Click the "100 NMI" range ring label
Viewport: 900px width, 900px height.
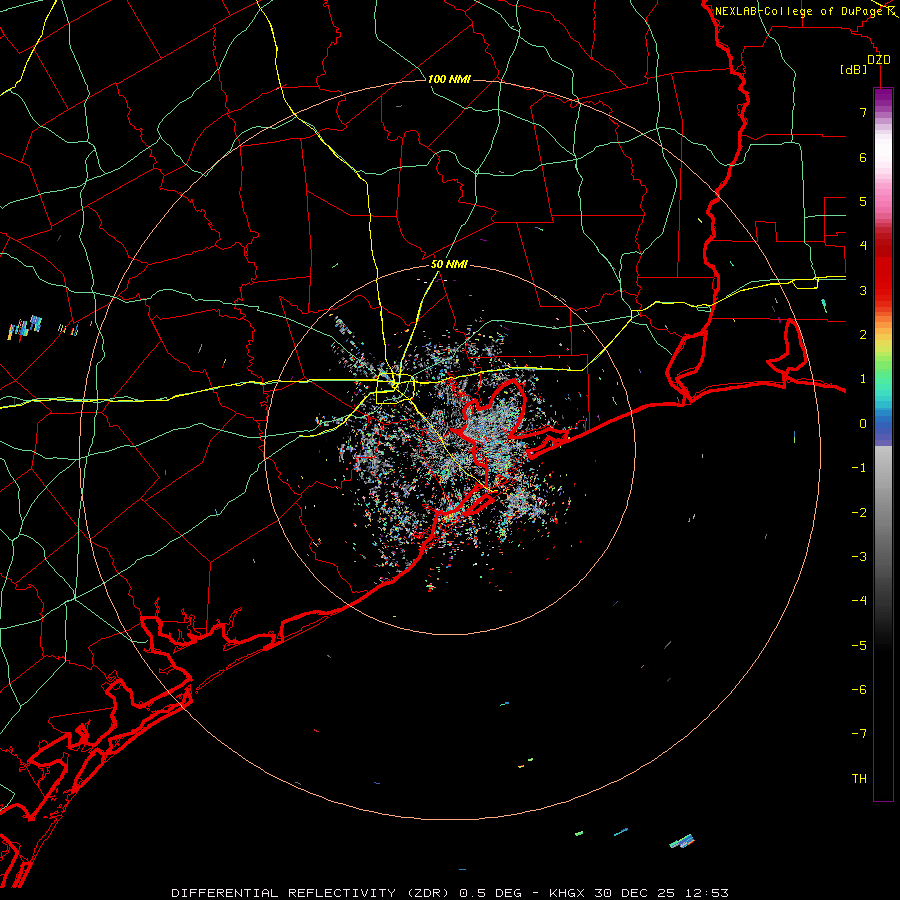point(449,79)
